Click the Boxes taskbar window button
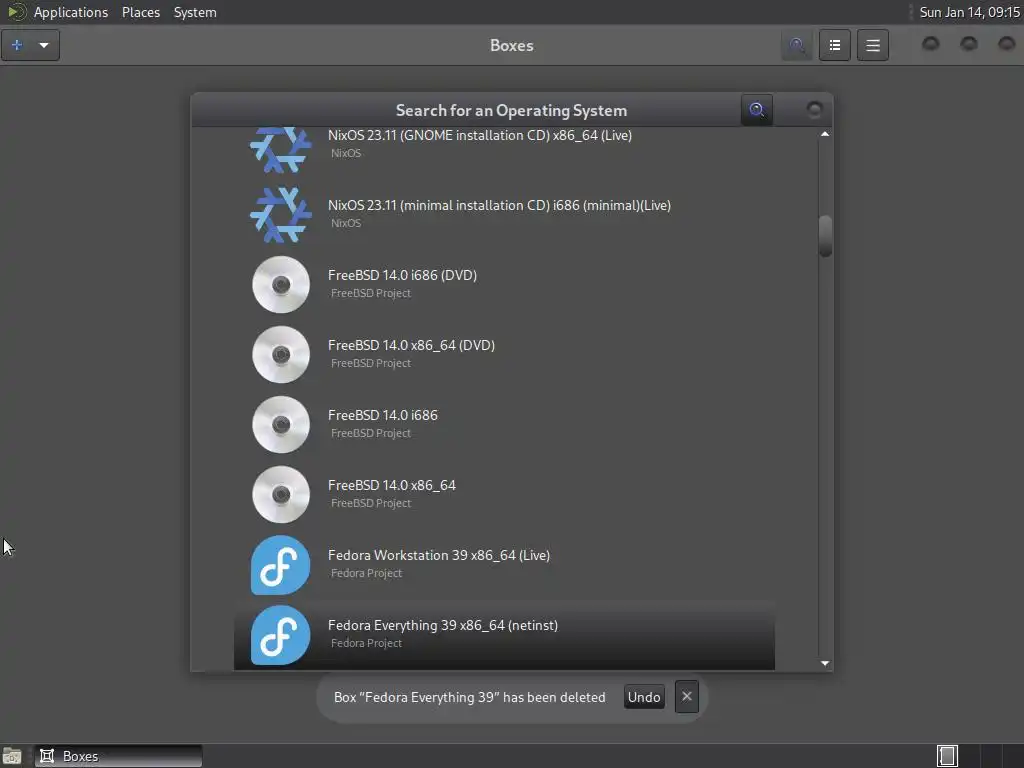 pyautogui.click(x=118, y=756)
